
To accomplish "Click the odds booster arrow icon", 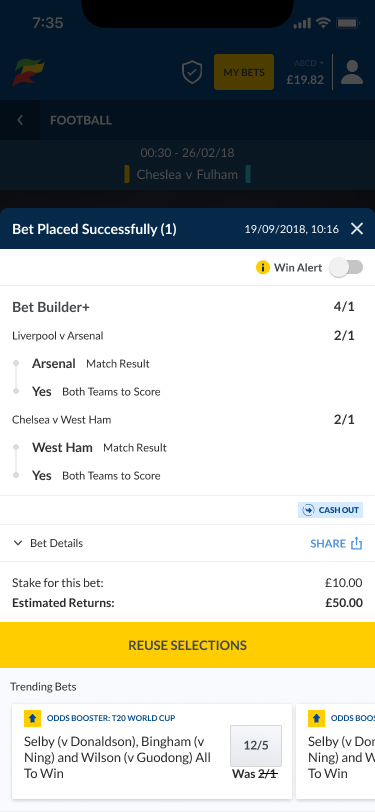I will coord(32,718).
